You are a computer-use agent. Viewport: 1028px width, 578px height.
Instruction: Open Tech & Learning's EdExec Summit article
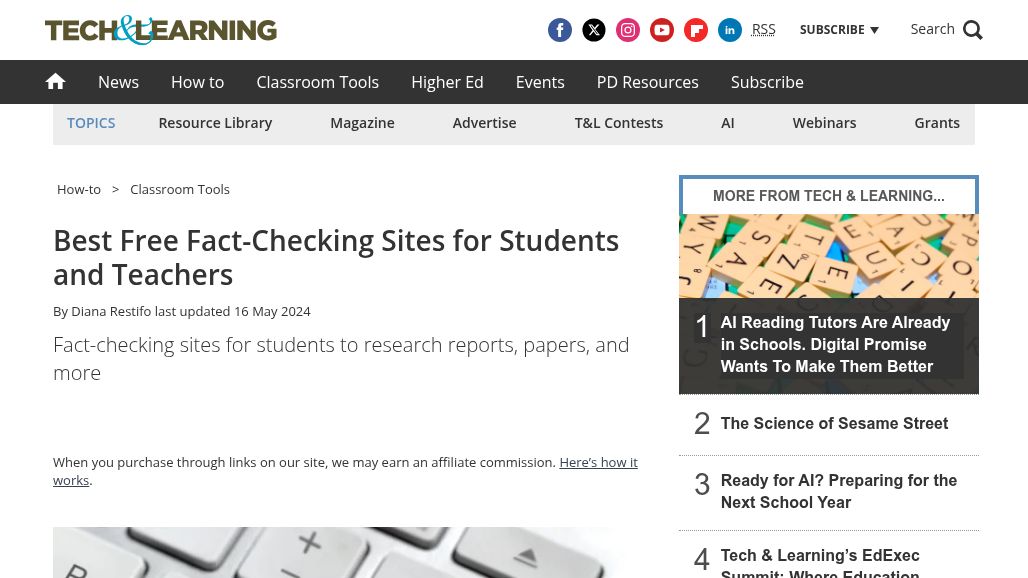(x=820, y=562)
